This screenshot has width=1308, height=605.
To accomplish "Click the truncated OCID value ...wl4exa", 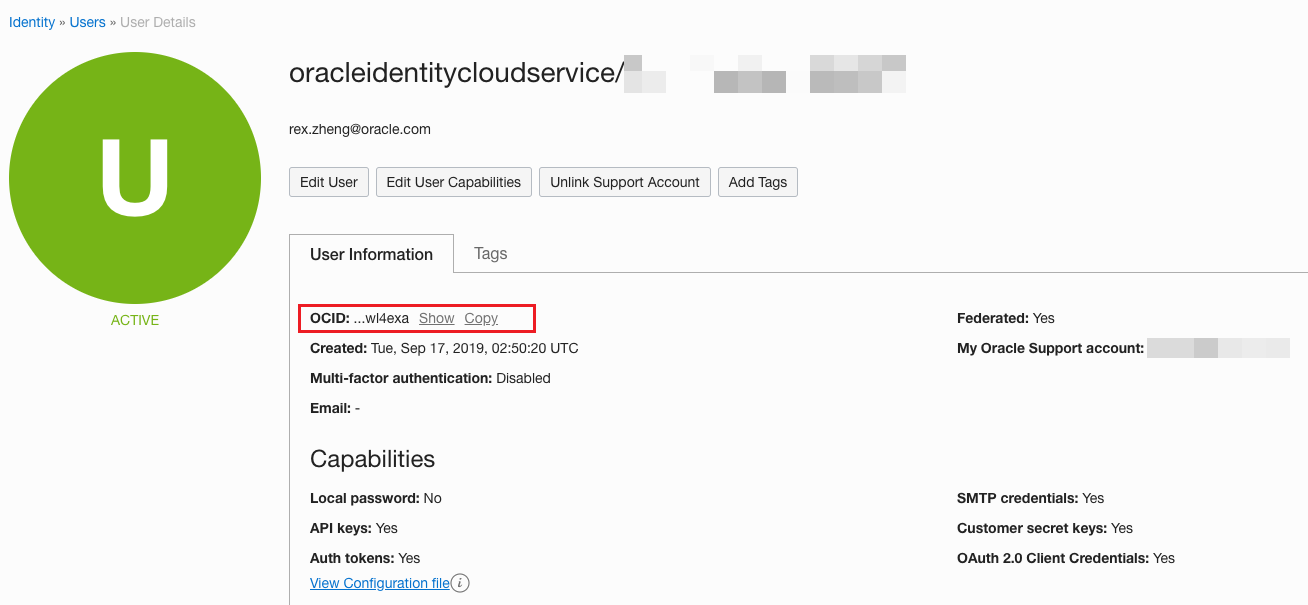I will 381,318.
